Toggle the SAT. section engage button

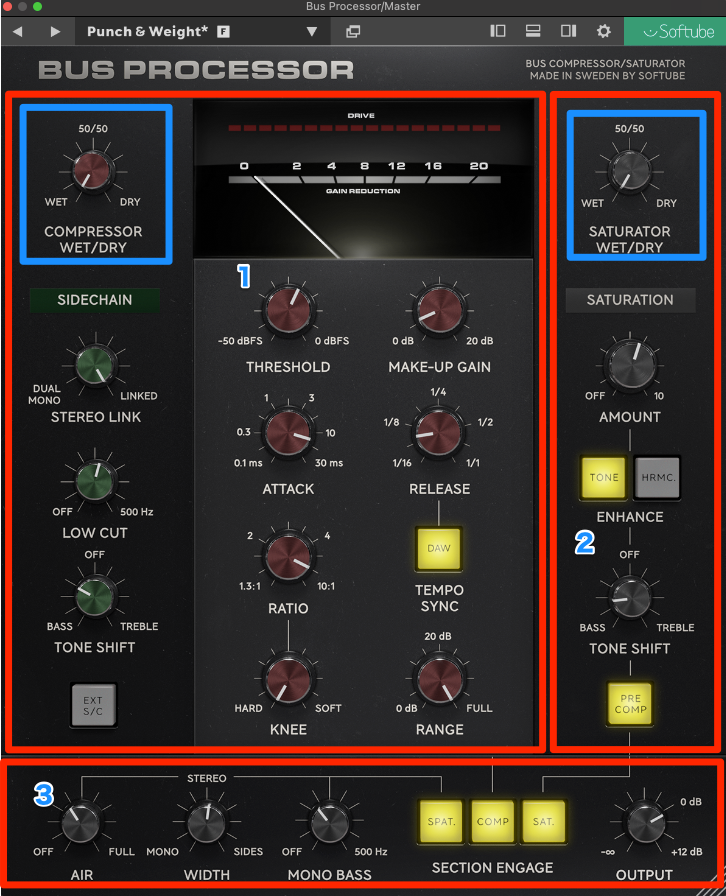[544, 821]
